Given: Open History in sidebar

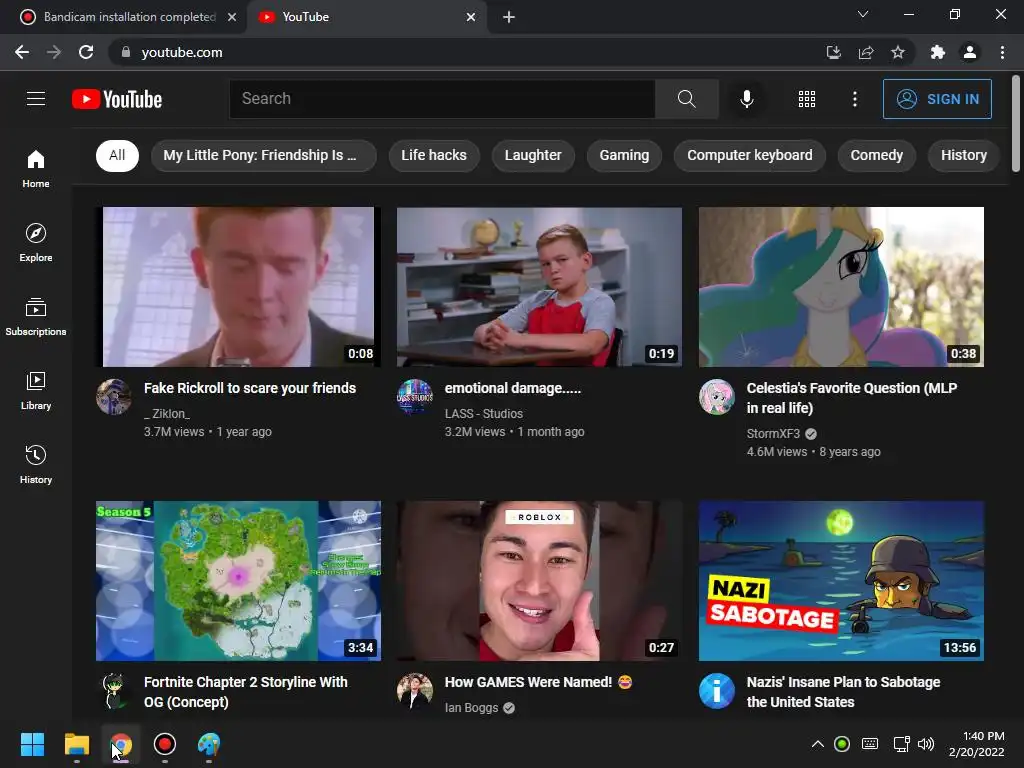Looking at the screenshot, I should click(x=36, y=464).
